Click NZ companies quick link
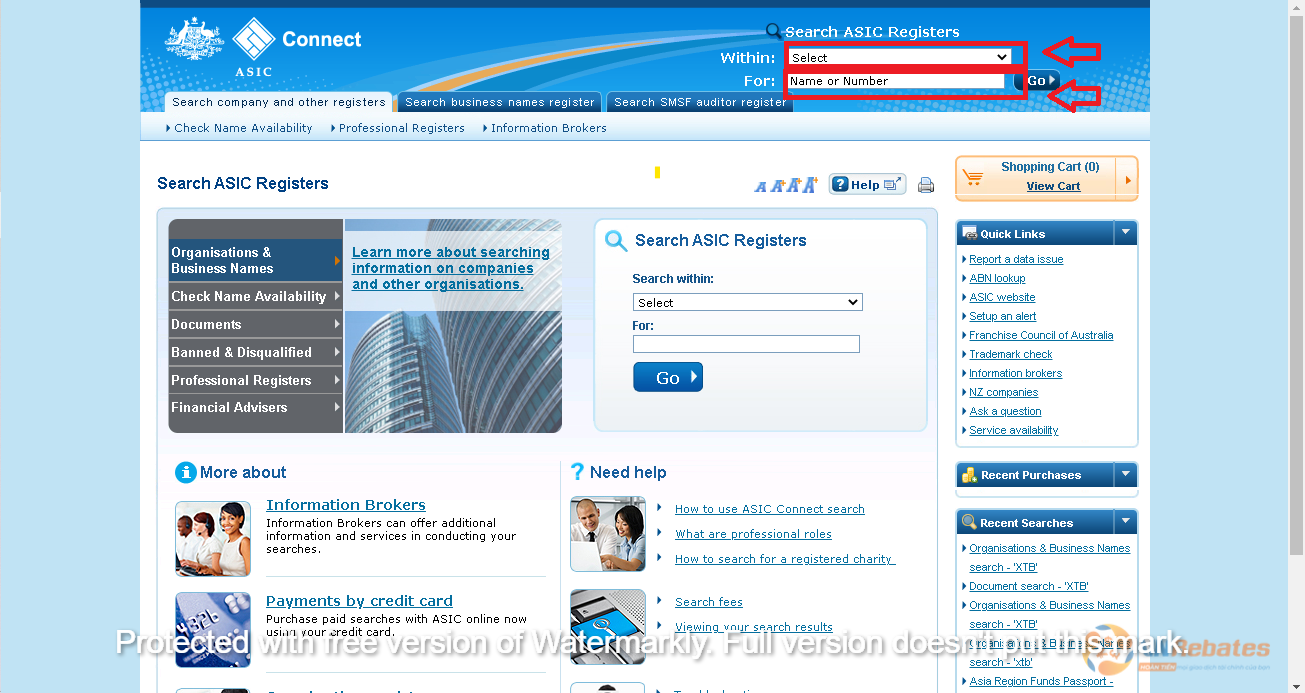The image size is (1305, 693). click(x=1003, y=392)
